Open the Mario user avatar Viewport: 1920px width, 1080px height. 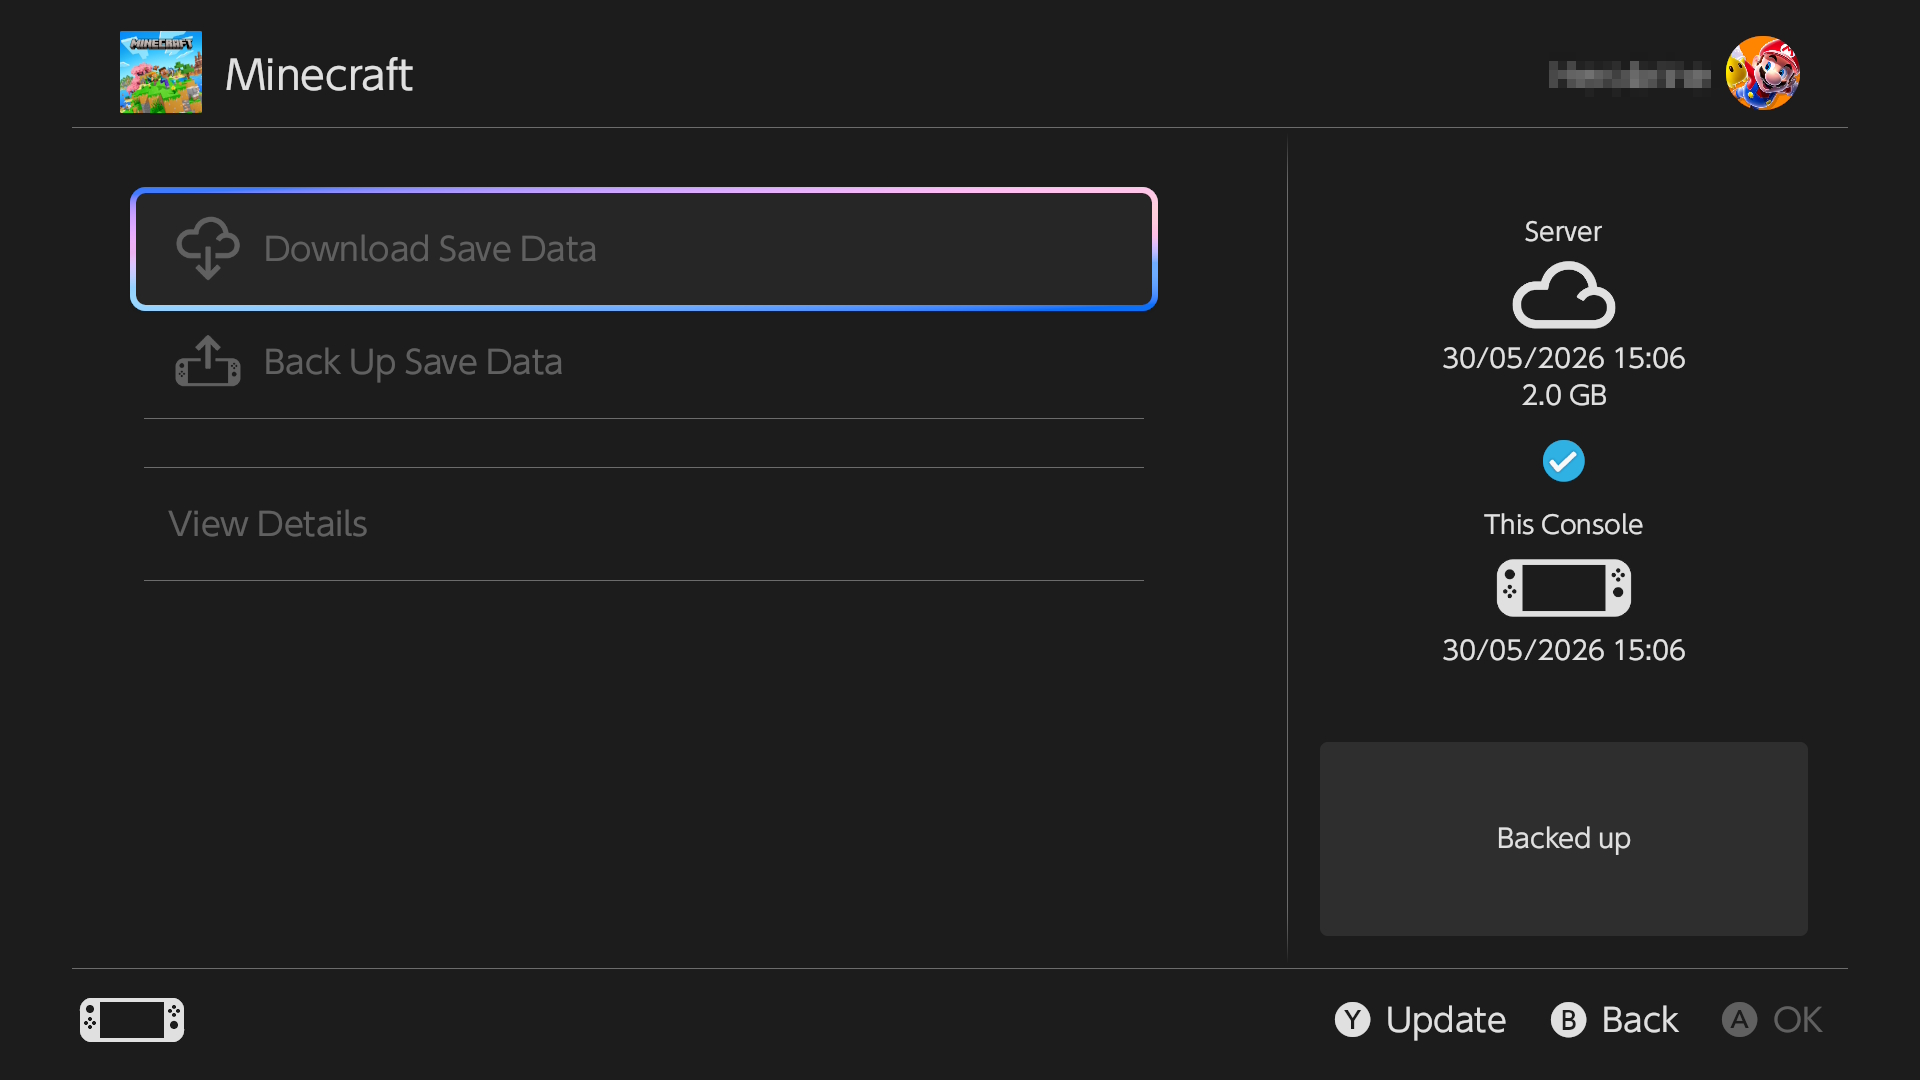click(x=1762, y=73)
